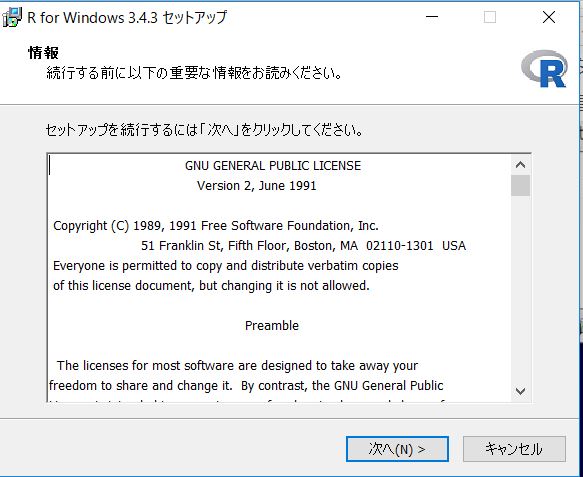Click the 'R for Windows 3.4.3 セットアップ' title
Viewport: 583px width, 477px height.
(x=127, y=17)
